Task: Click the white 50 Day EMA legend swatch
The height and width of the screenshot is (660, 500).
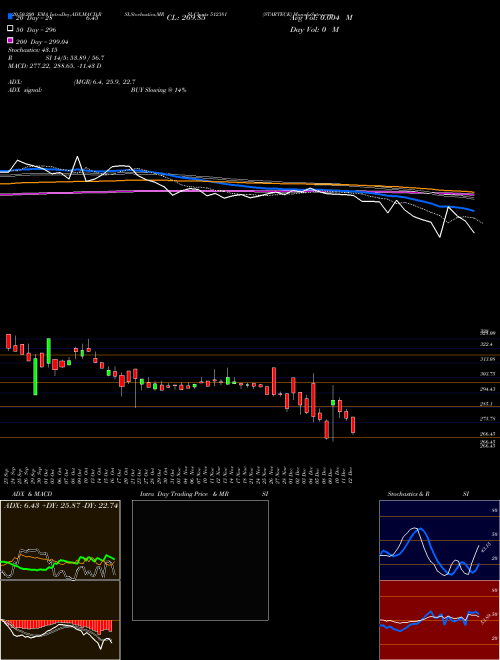Action: [10, 29]
